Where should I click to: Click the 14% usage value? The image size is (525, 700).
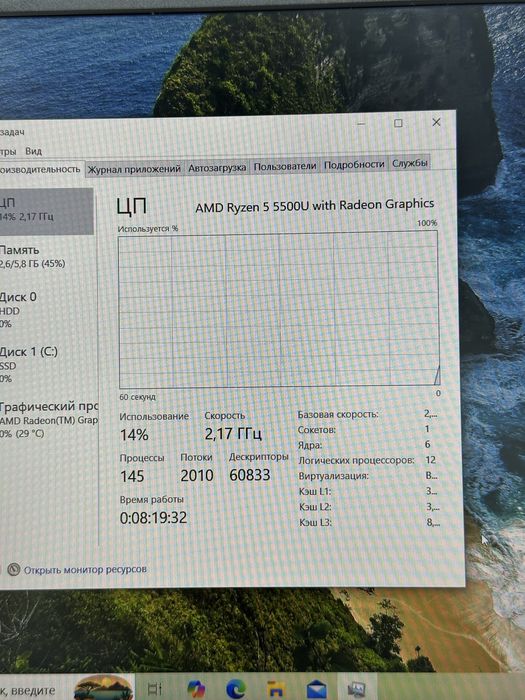(x=134, y=435)
